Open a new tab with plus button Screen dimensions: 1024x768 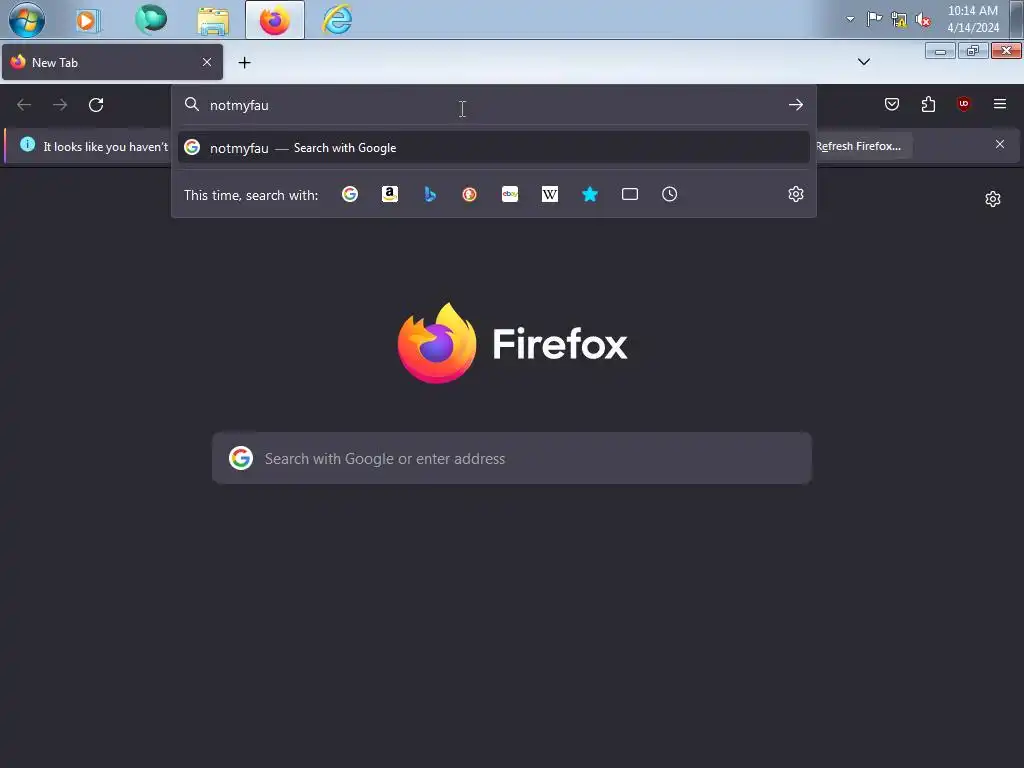coord(244,63)
